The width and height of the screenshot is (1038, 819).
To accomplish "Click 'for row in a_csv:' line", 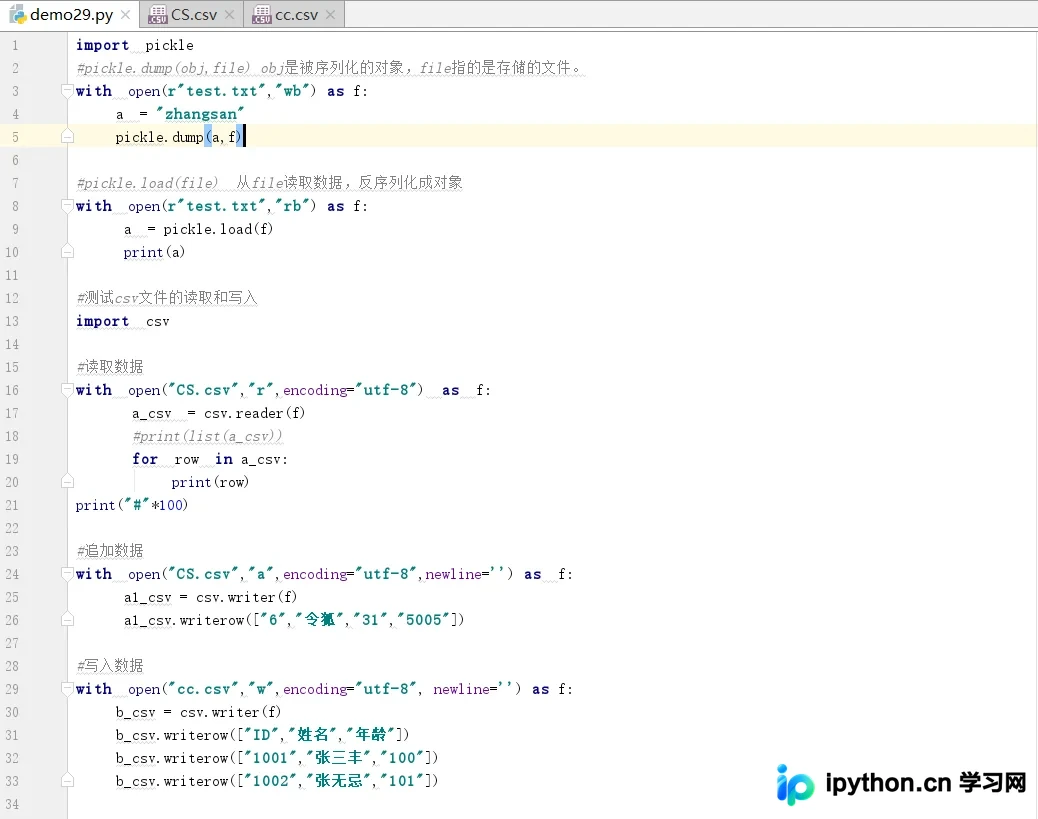I will (x=210, y=459).
